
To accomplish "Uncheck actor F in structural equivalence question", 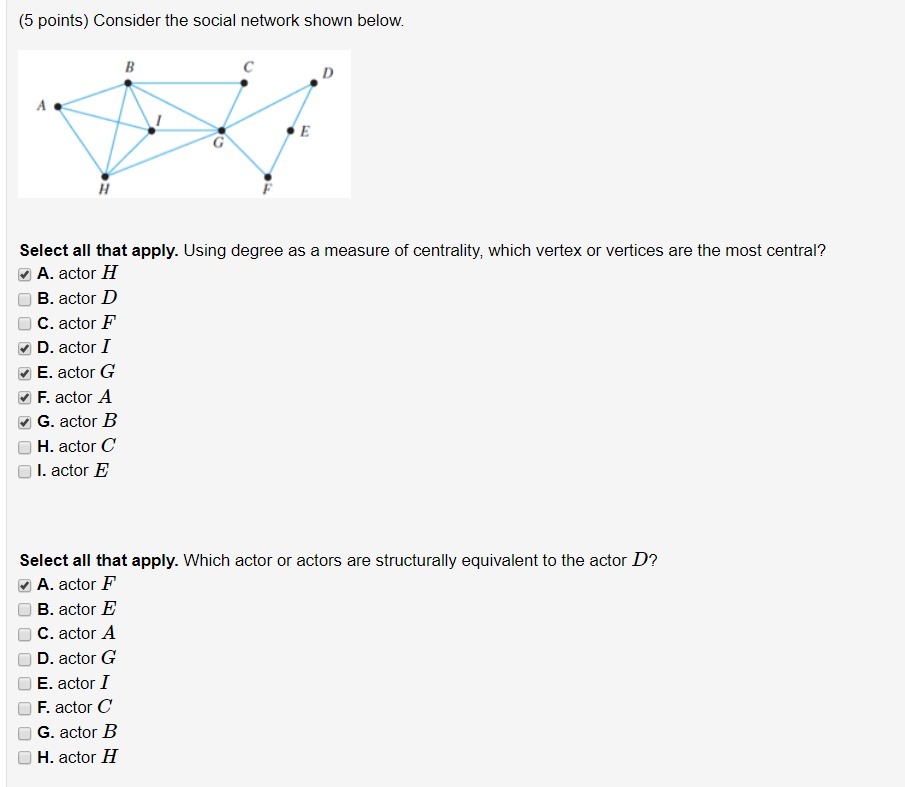I will pyautogui.click(x=24, y=586).
